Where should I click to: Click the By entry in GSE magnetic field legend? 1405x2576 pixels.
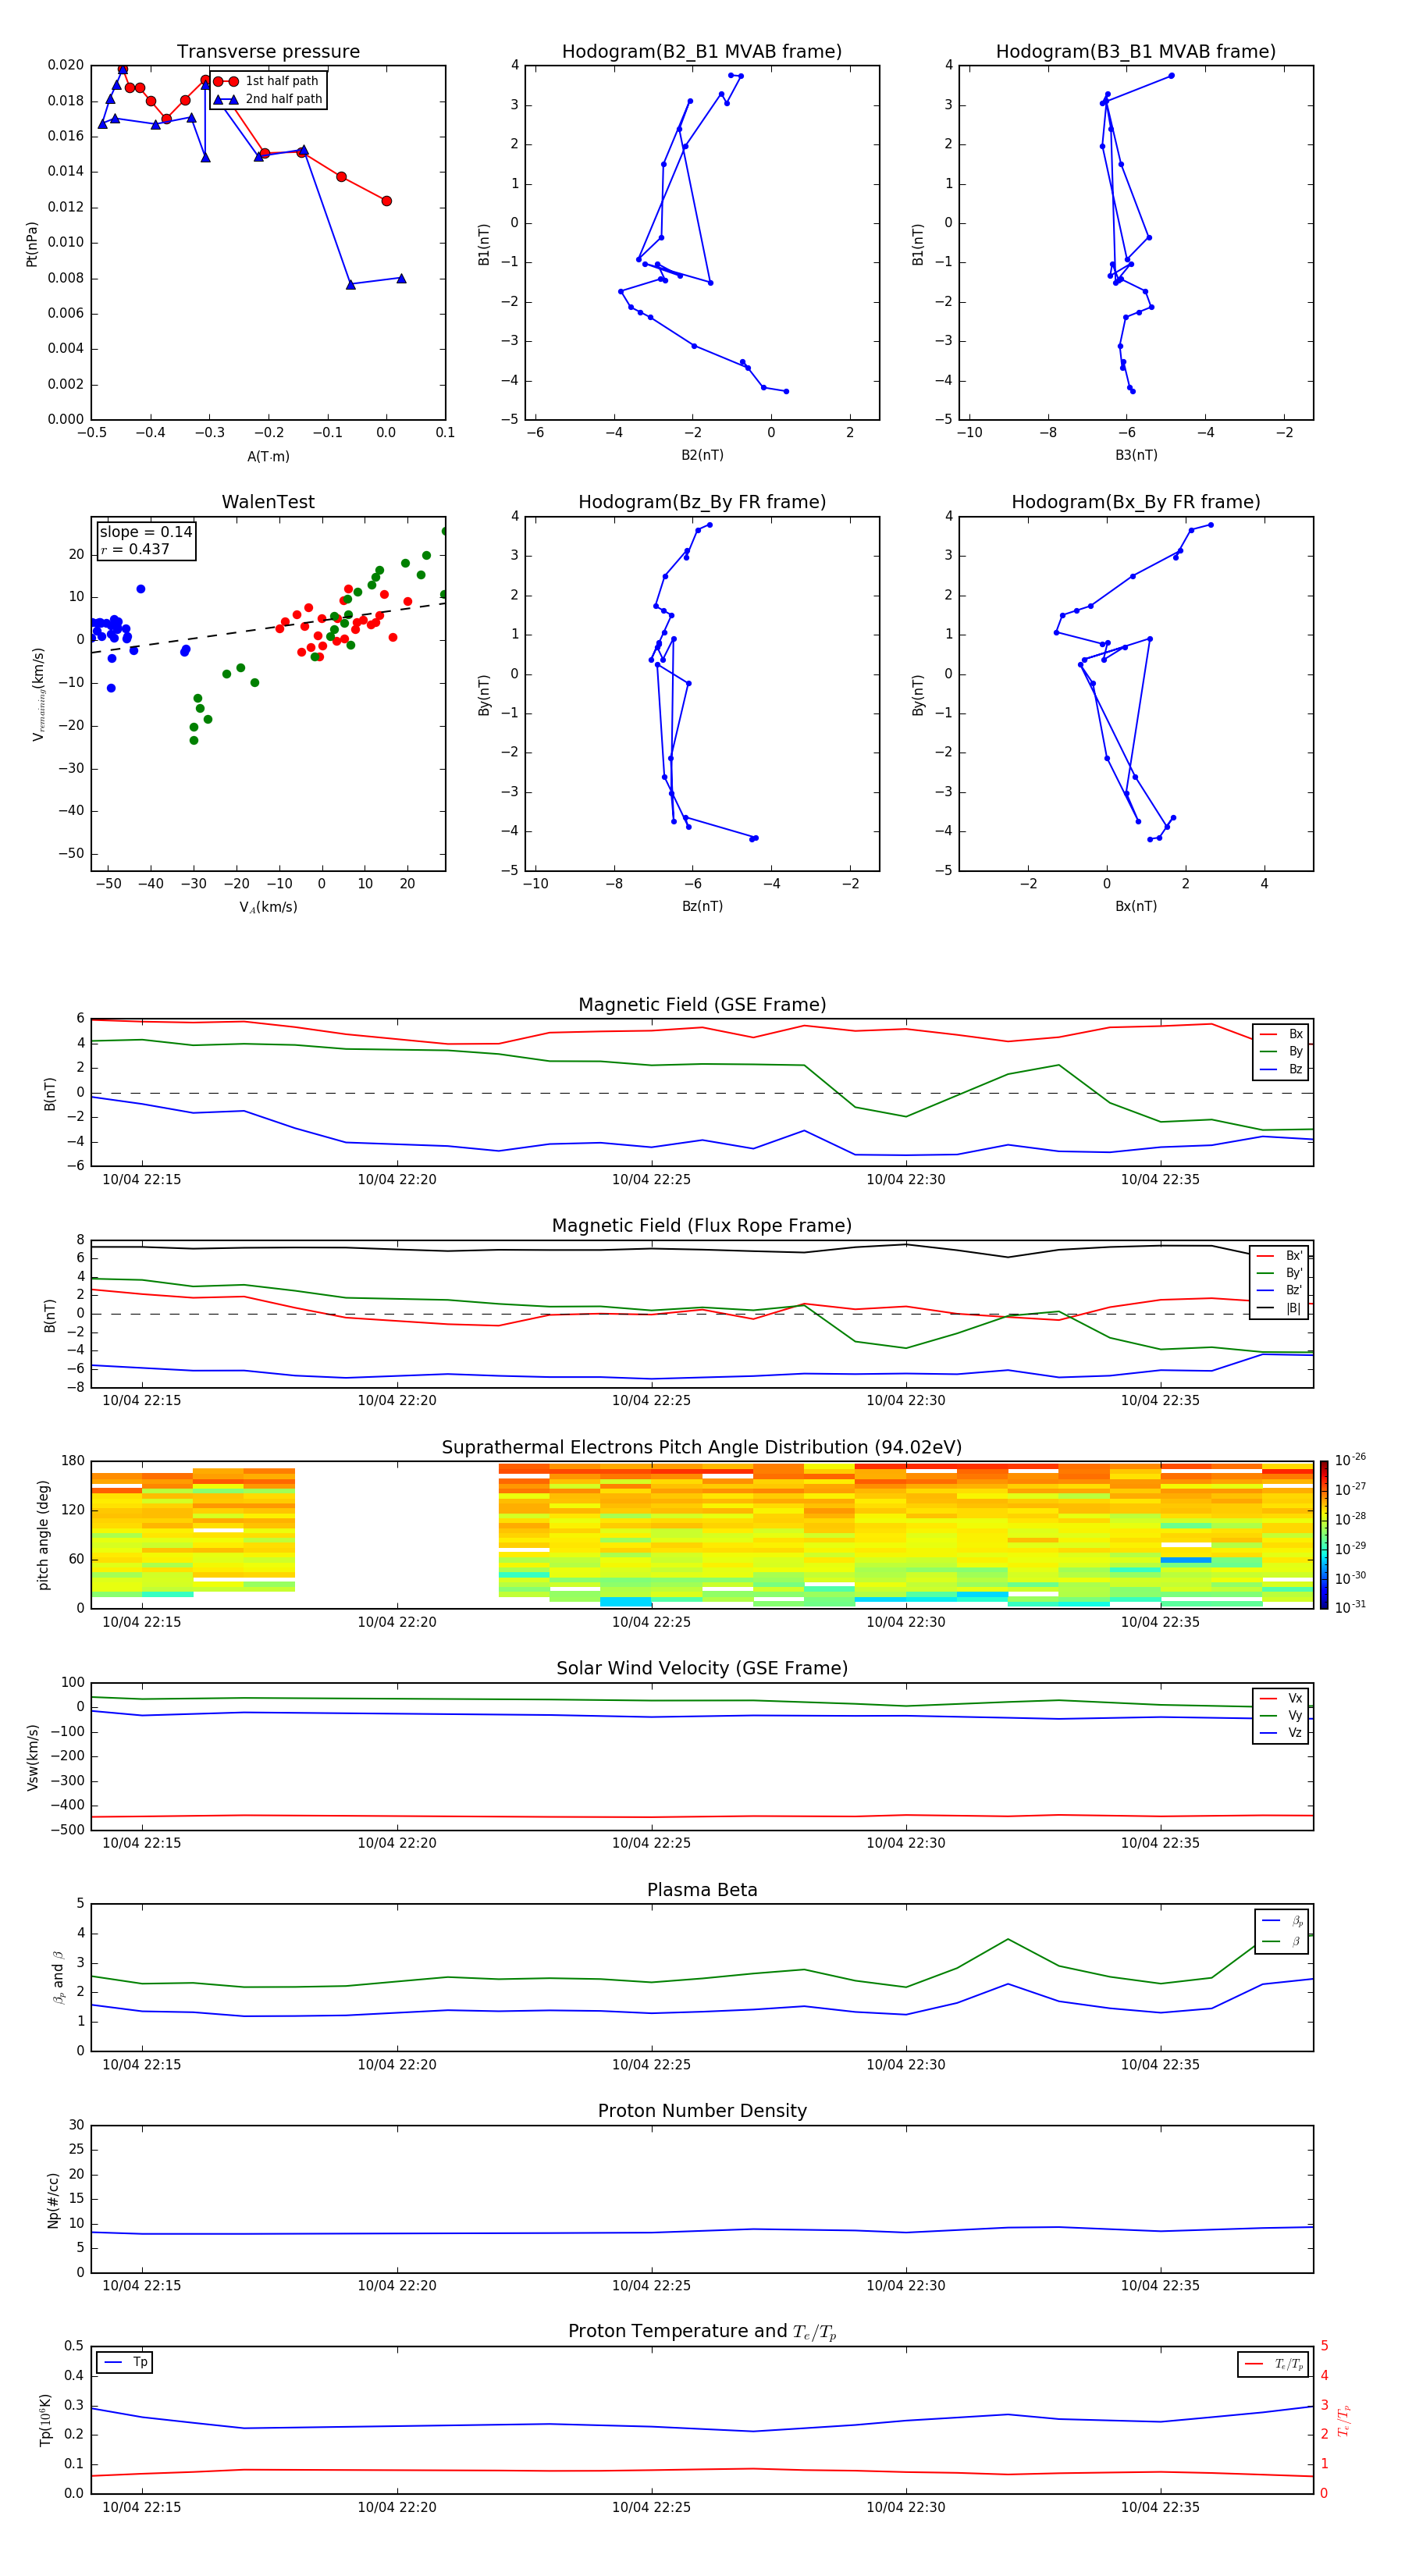(x=1281, y=1051)
